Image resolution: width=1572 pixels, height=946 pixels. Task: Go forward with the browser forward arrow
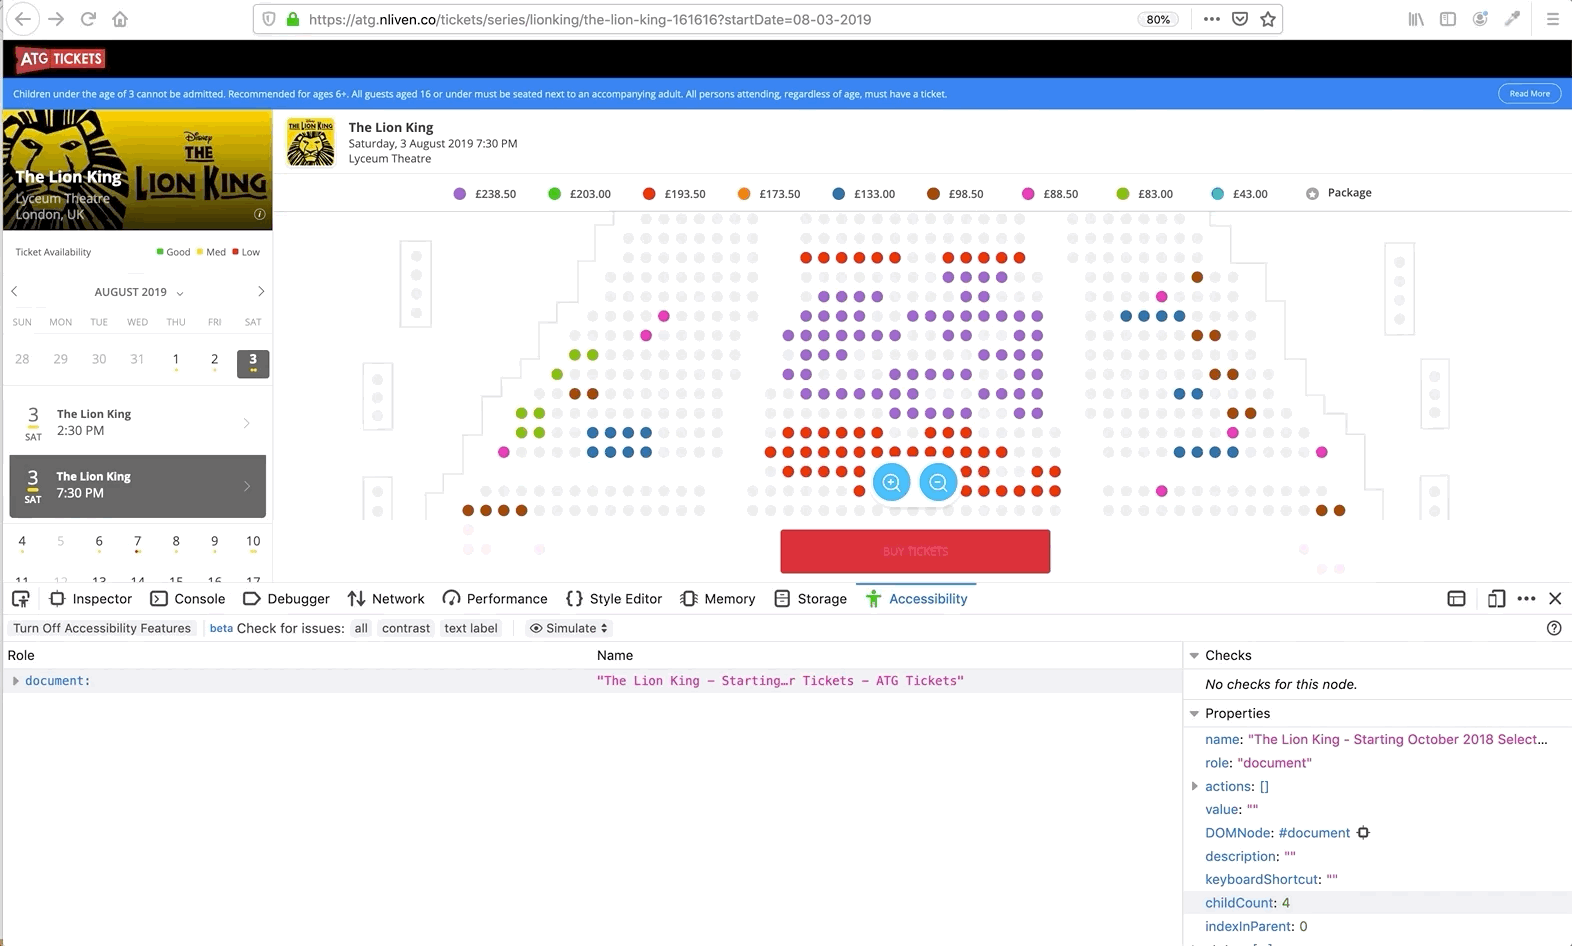[56, 19]
